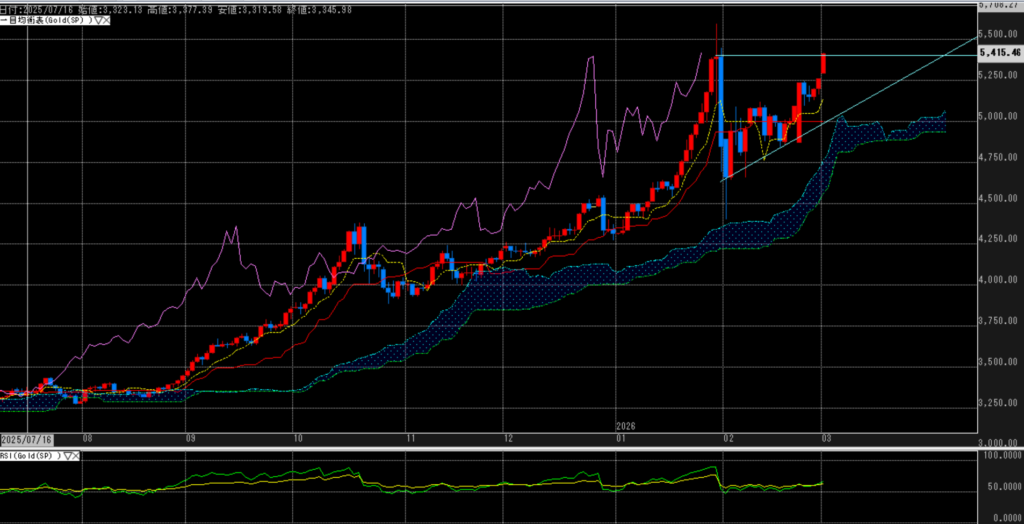Click the 5,000.00 price axis label
This screenshot has height=524, width=1024.
1000,116
